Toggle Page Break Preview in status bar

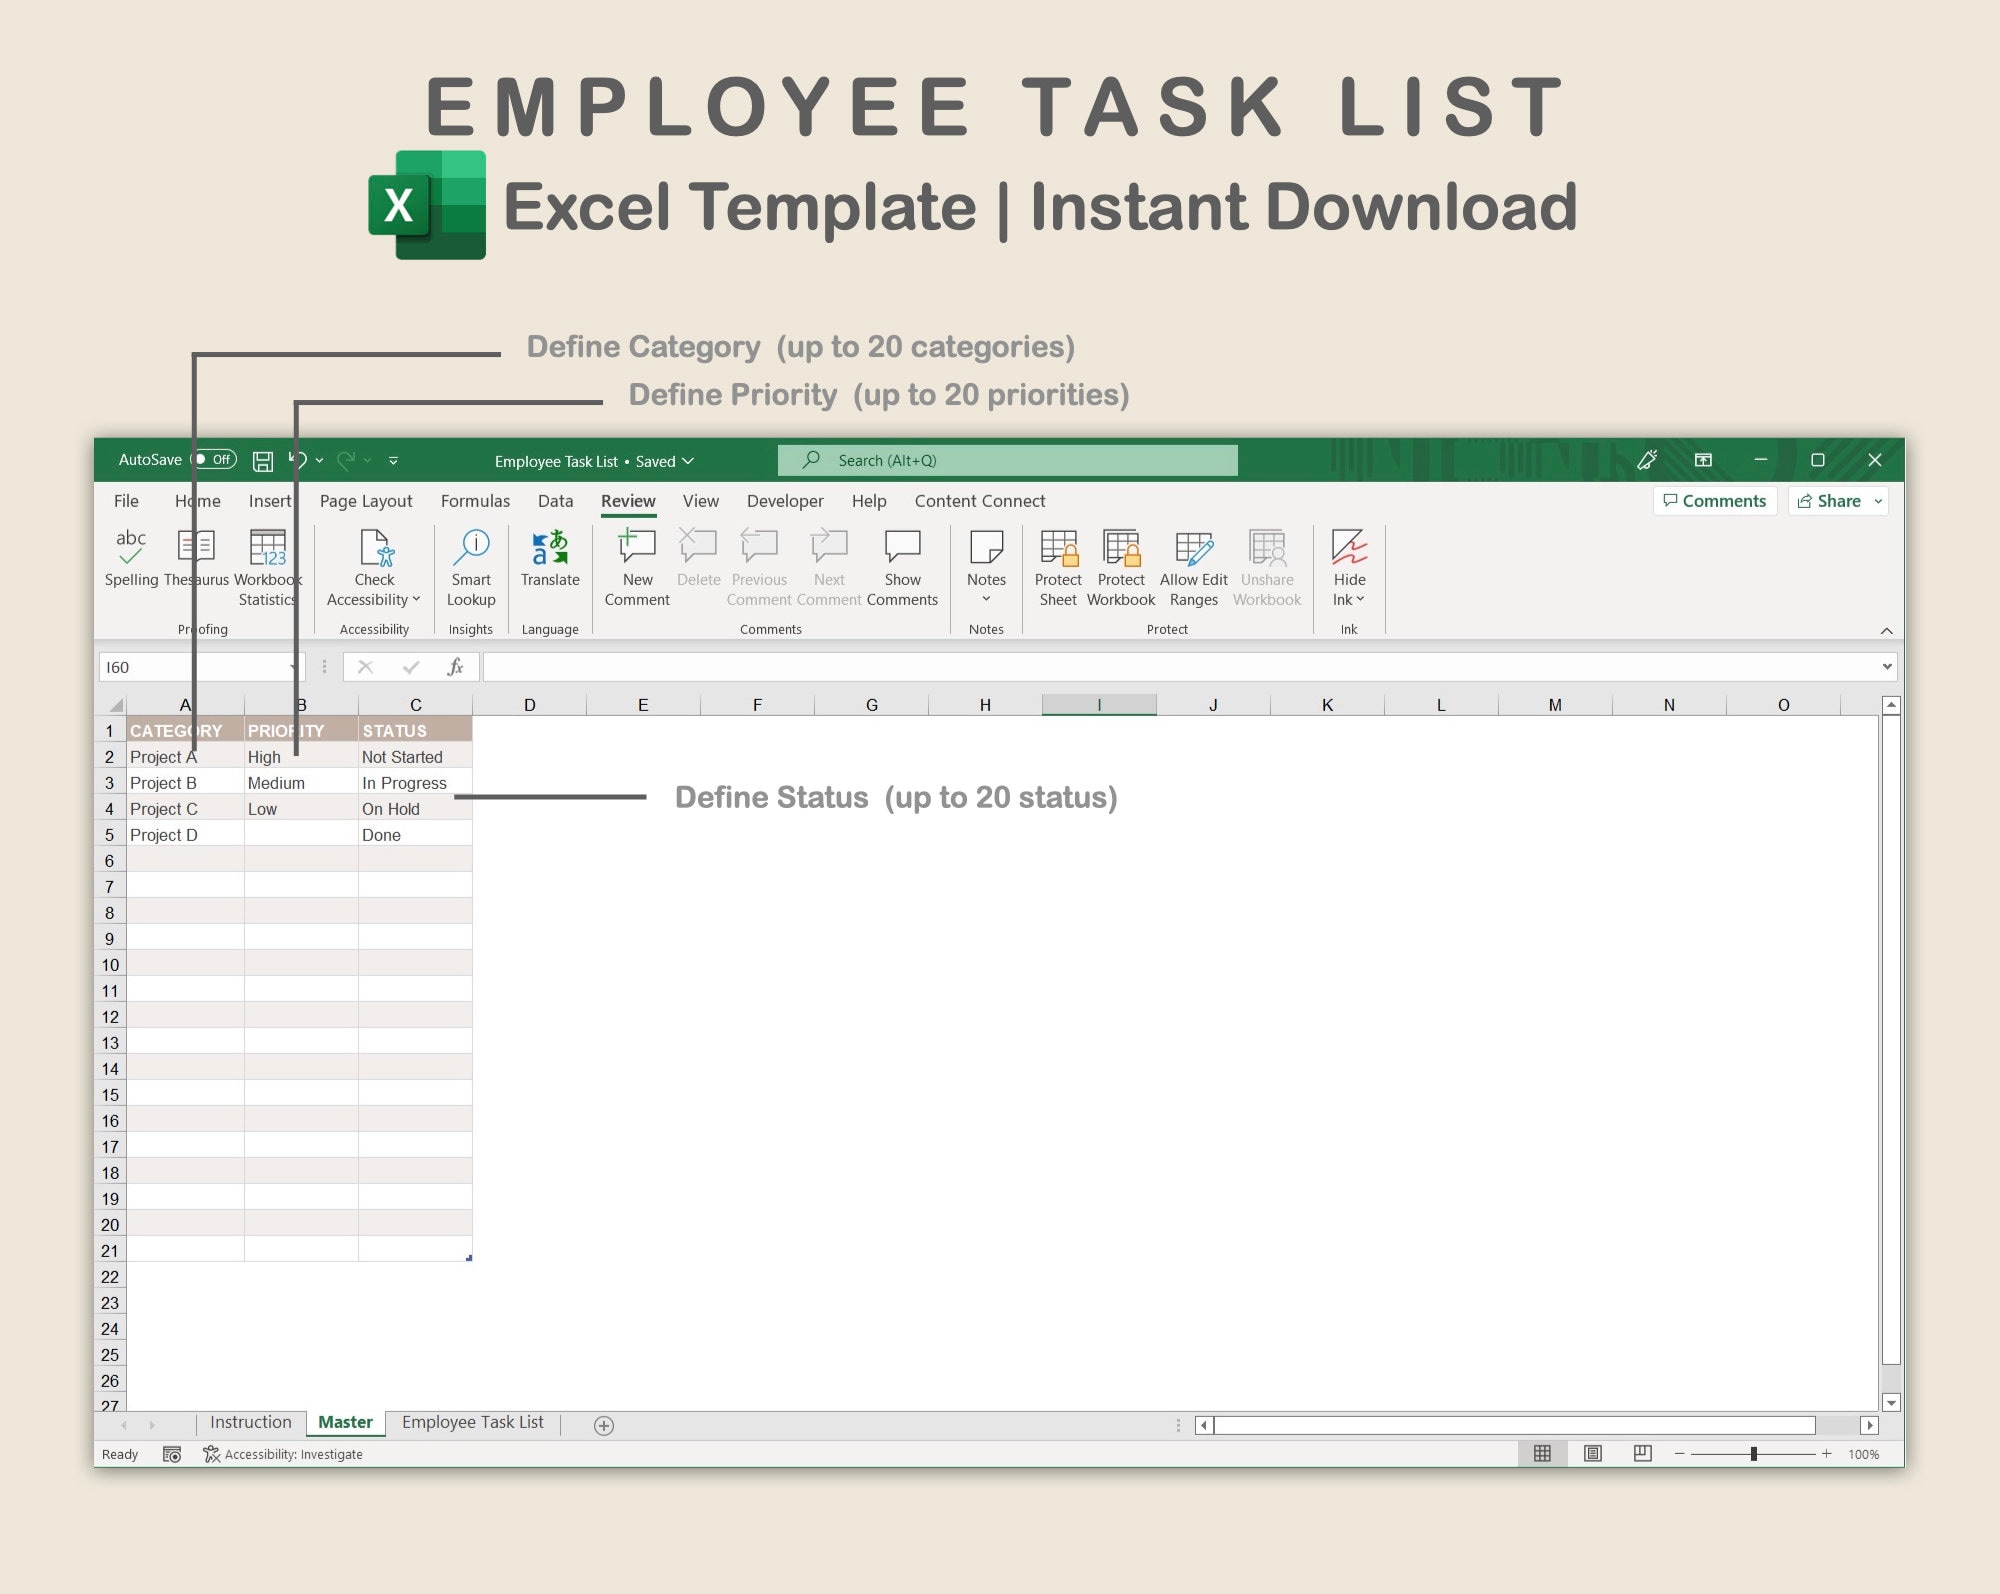[1641, 1453]
